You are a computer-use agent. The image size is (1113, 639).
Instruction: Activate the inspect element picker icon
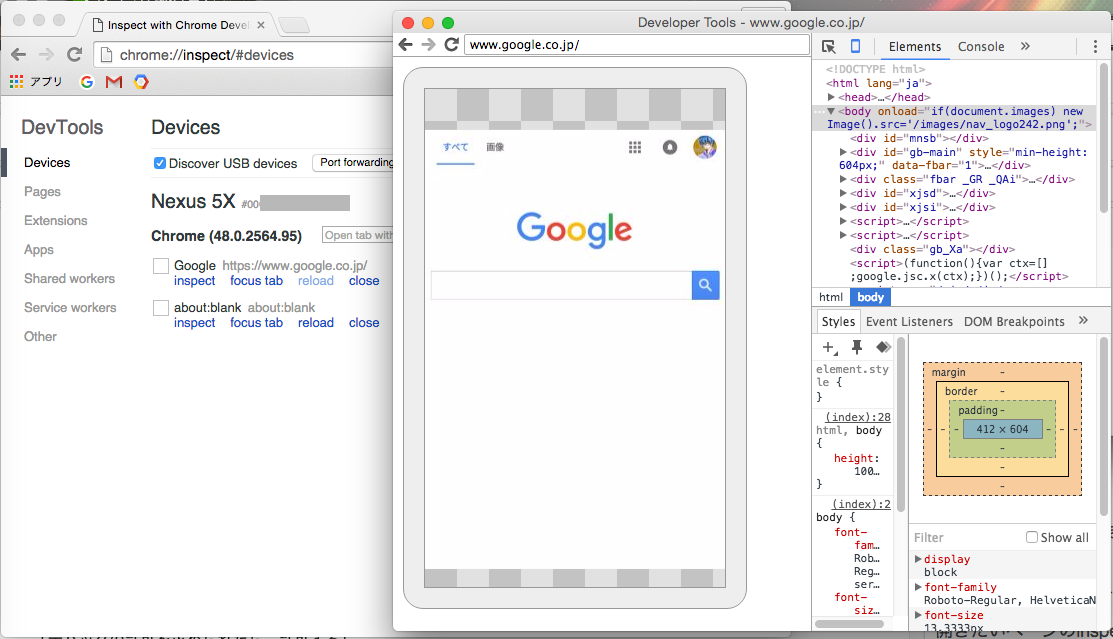pyautogui.click(x=828, y=46)
